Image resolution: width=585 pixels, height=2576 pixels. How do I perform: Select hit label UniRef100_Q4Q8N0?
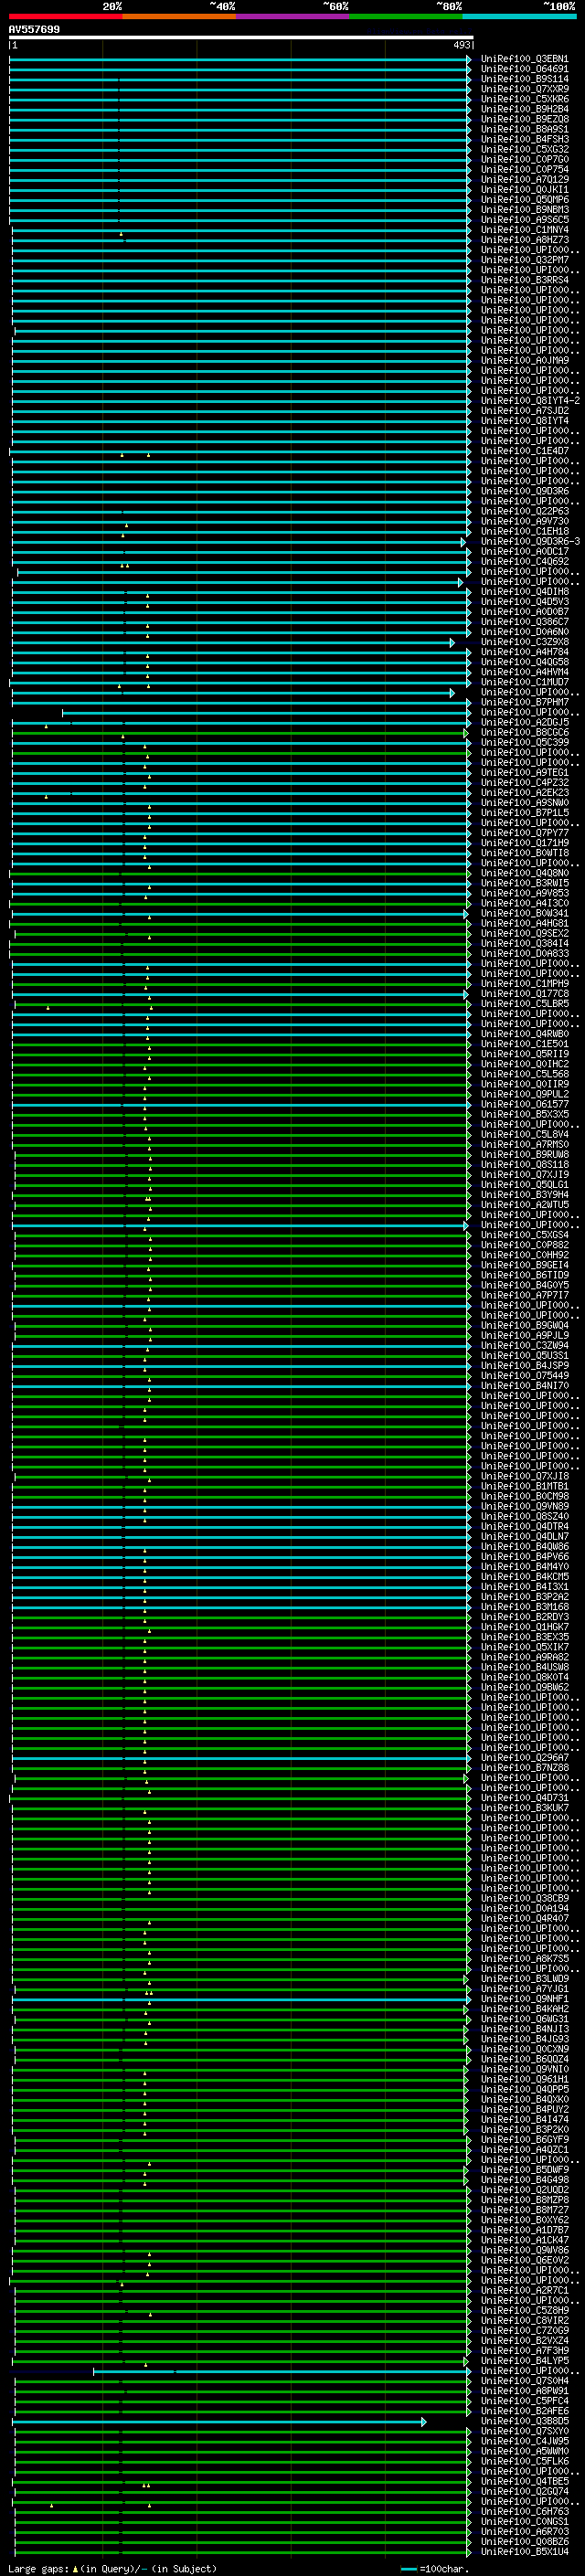(x=524, y=873)
